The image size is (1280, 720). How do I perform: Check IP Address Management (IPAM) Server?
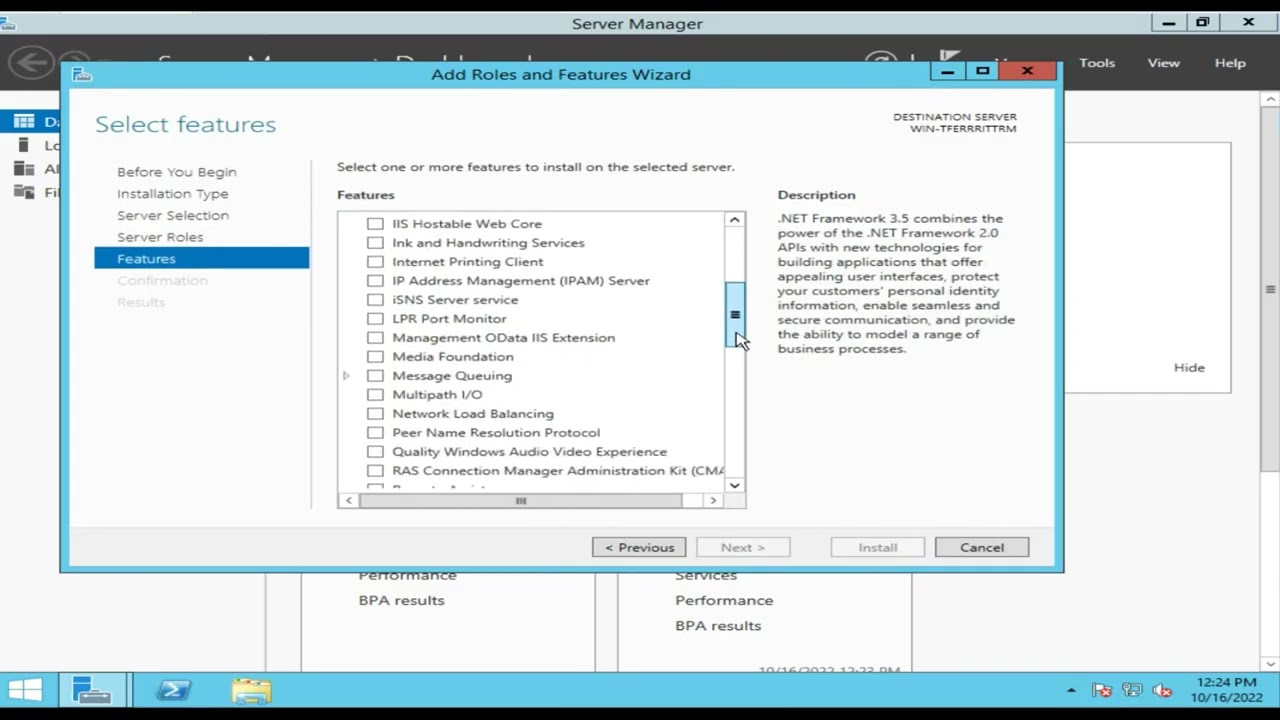tap(375, 281)
